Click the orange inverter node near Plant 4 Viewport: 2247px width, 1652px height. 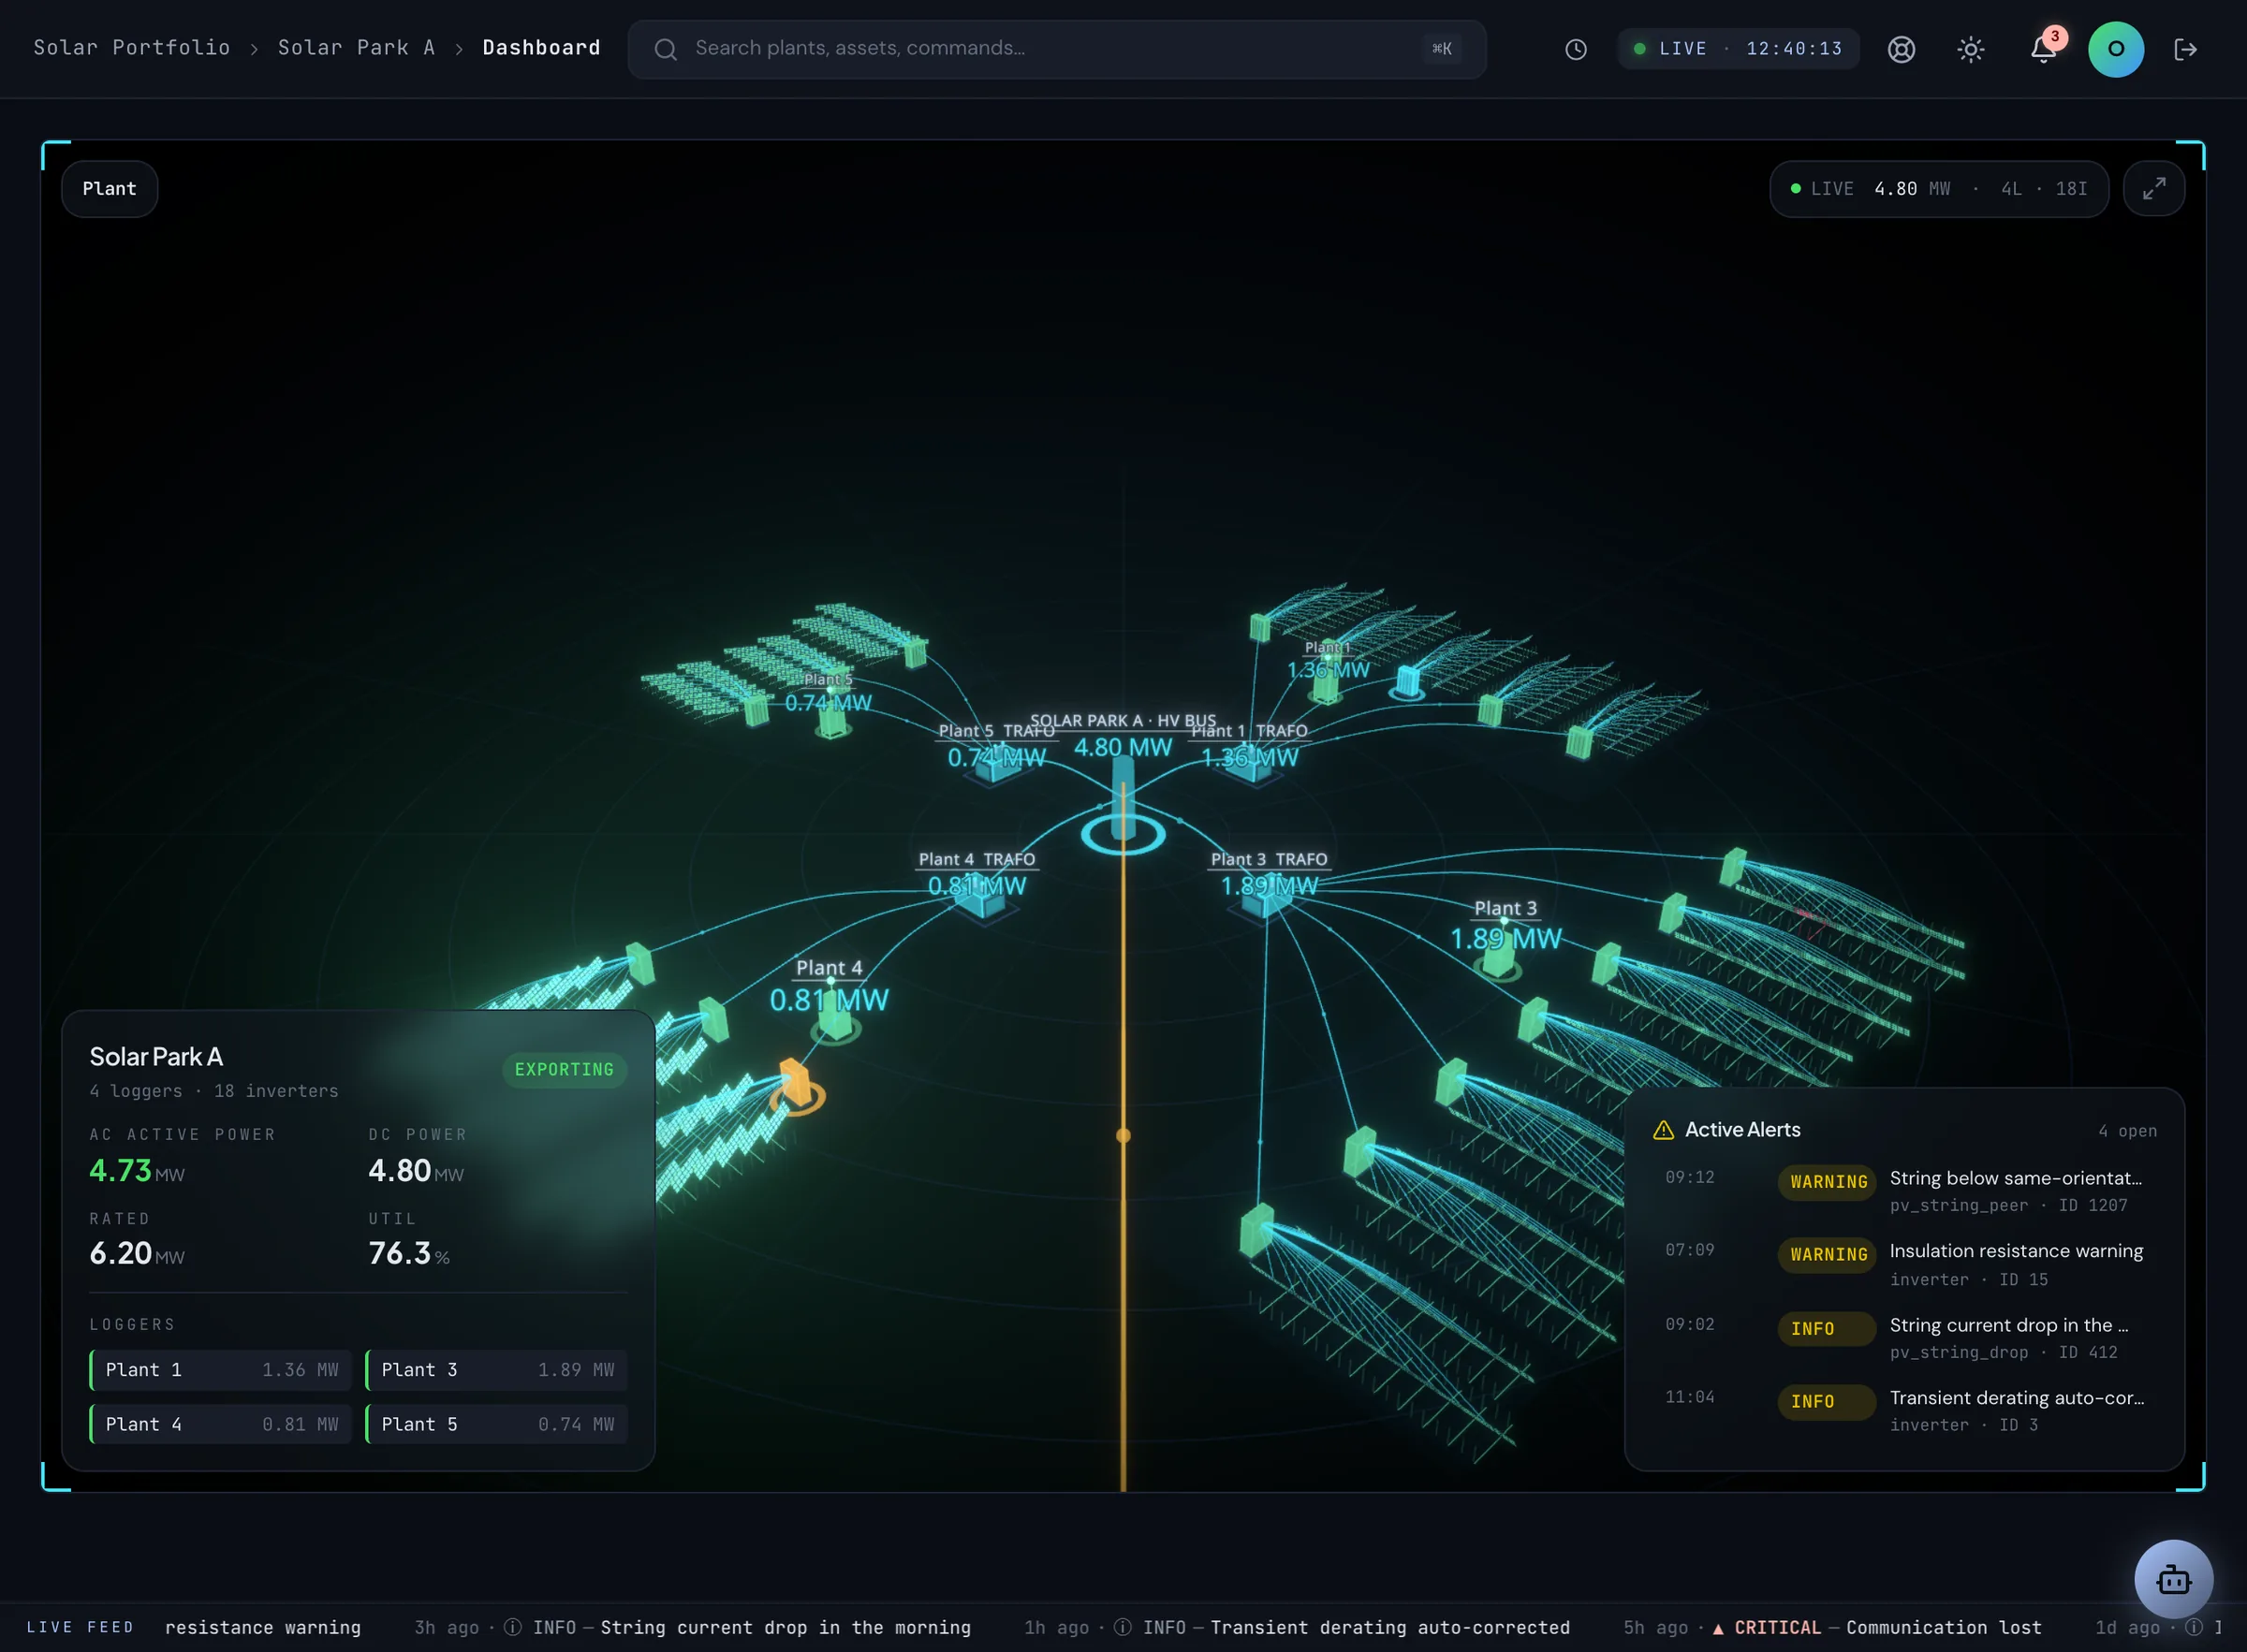coord(796,1086)
